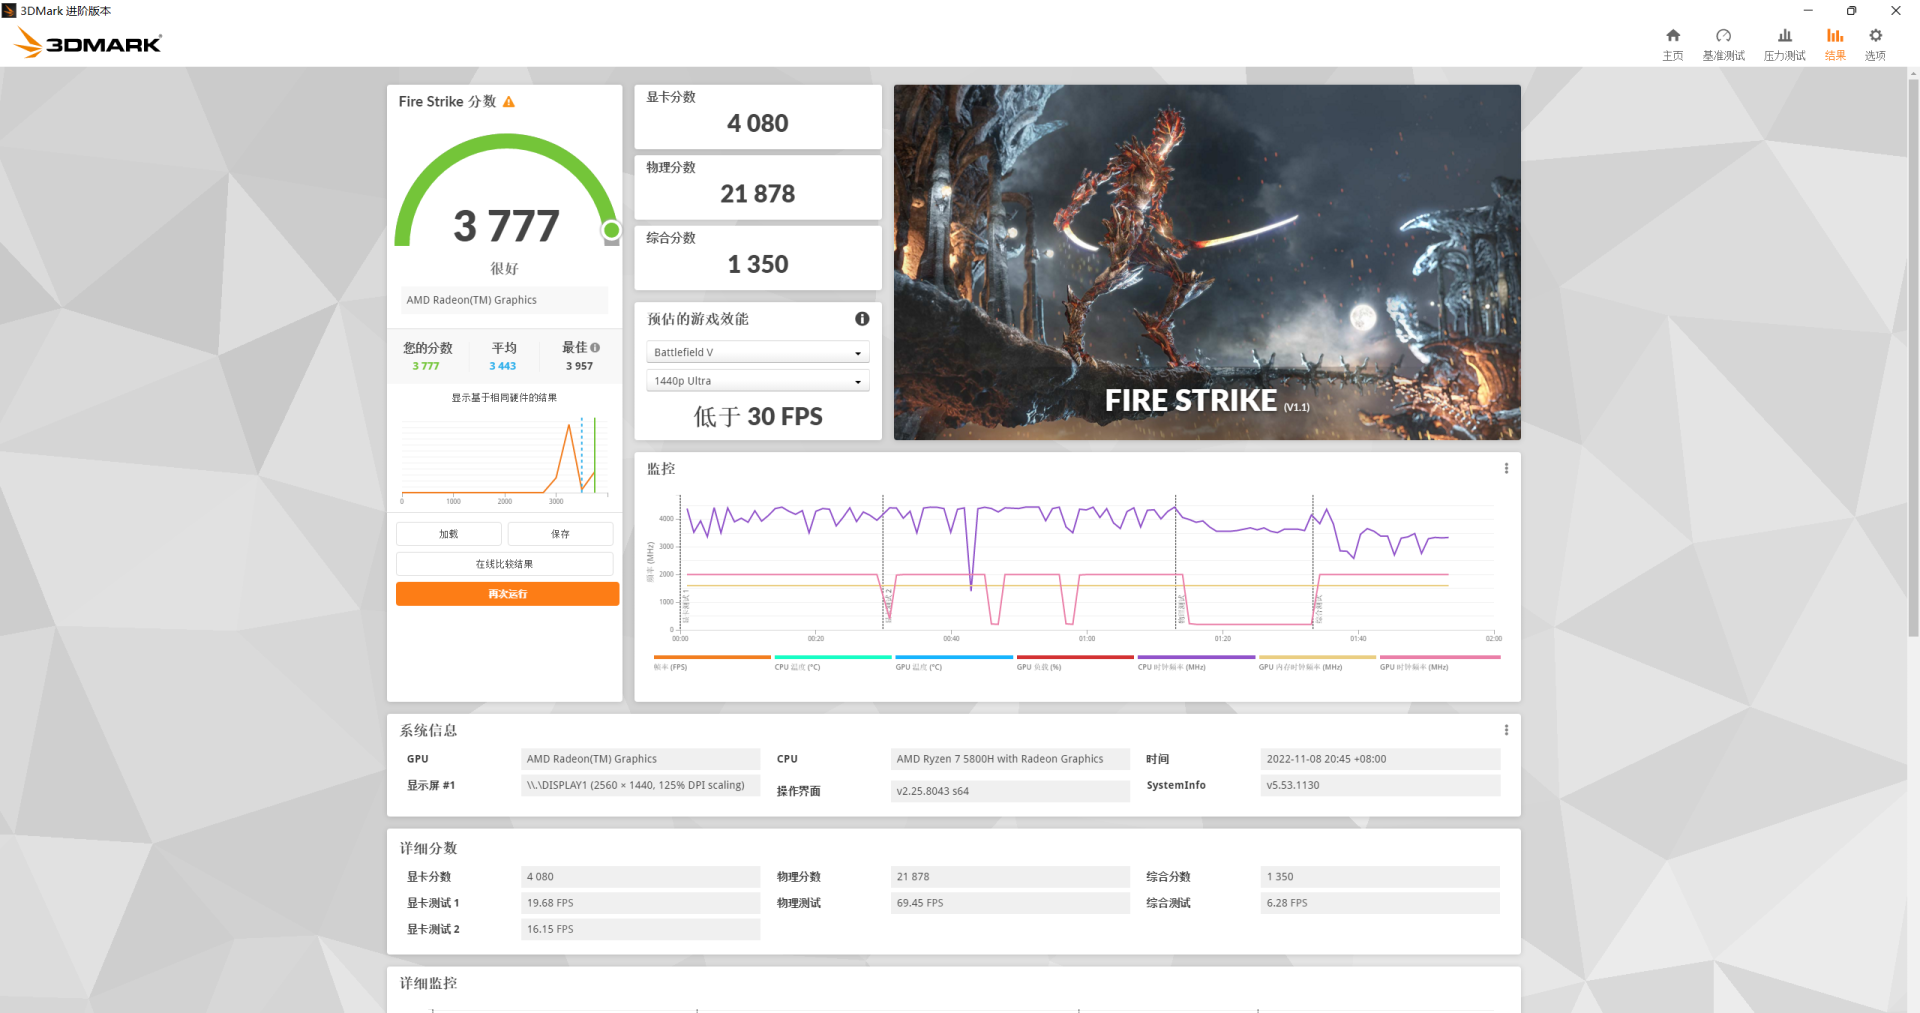The width and height of the screenshot is (1920, 1013).
Task: Toggle the CPU 温度 (°C) legend series
Action: tap(833, 663)
